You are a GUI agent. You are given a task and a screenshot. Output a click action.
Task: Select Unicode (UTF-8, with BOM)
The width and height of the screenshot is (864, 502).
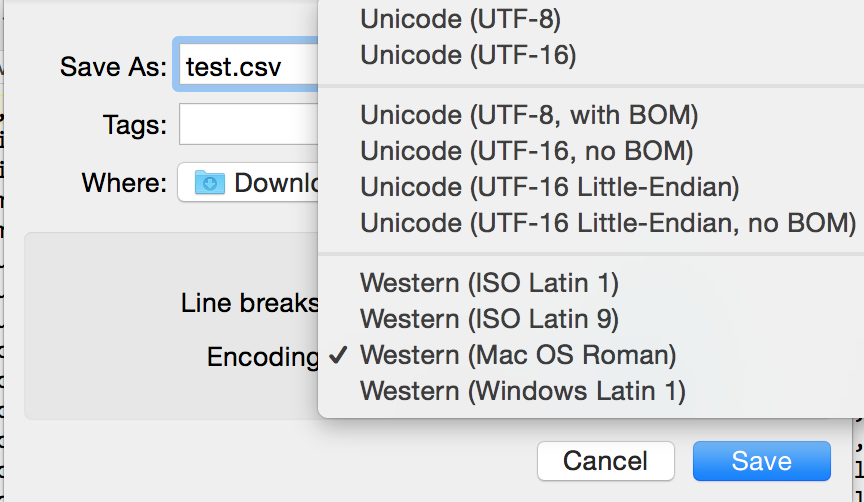tap(591, 115)
